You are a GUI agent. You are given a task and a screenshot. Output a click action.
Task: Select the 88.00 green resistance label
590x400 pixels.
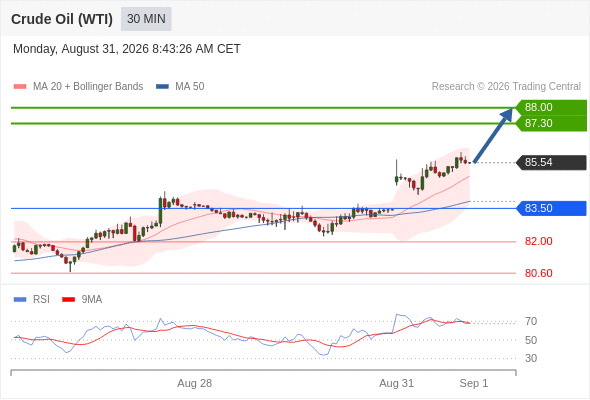pyautogui.click(x=551, y=107)
